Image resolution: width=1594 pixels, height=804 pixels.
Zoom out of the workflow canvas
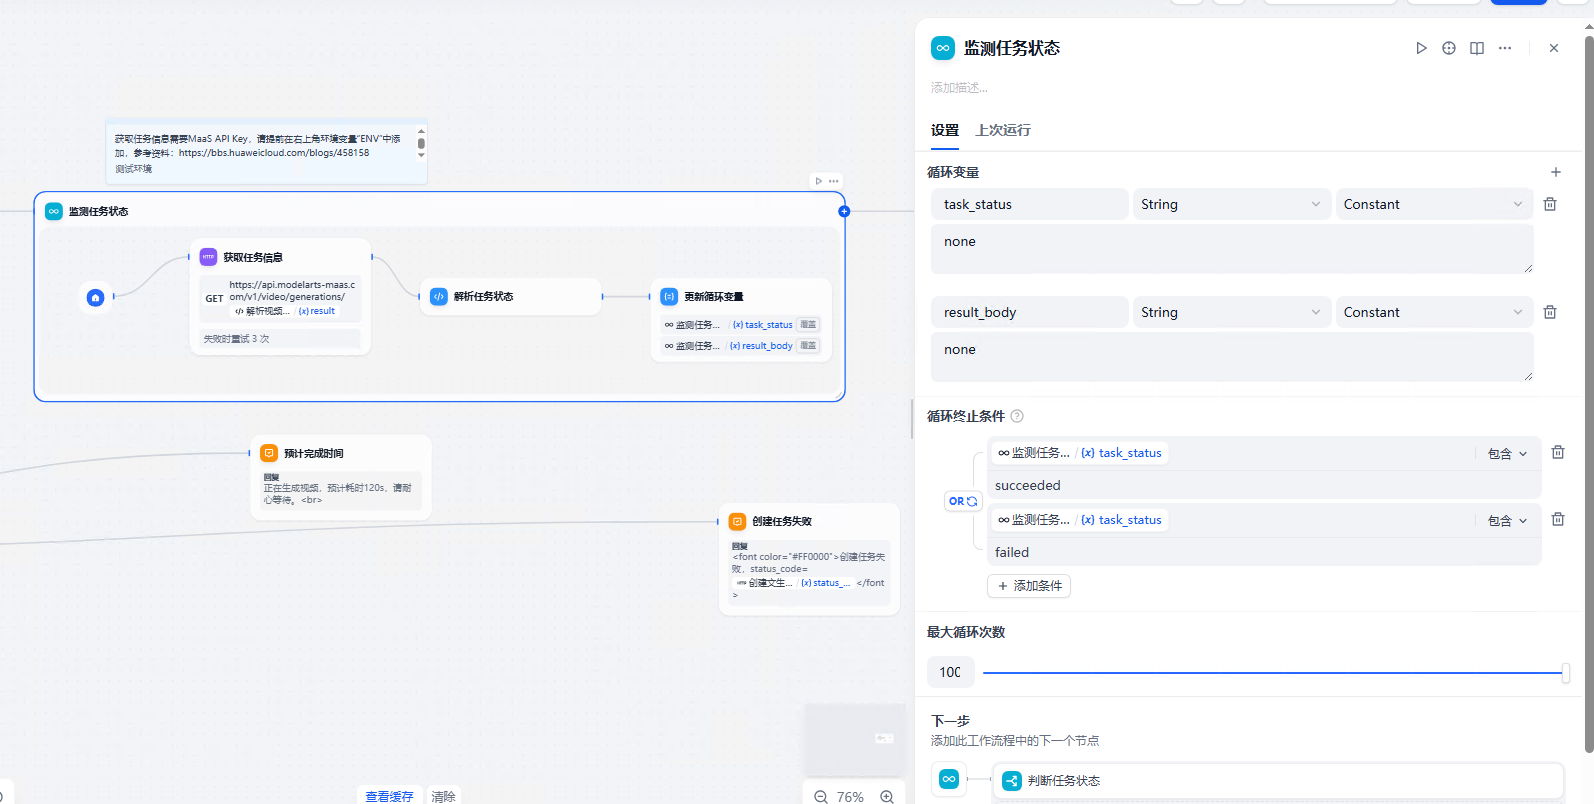coord(821,797)
